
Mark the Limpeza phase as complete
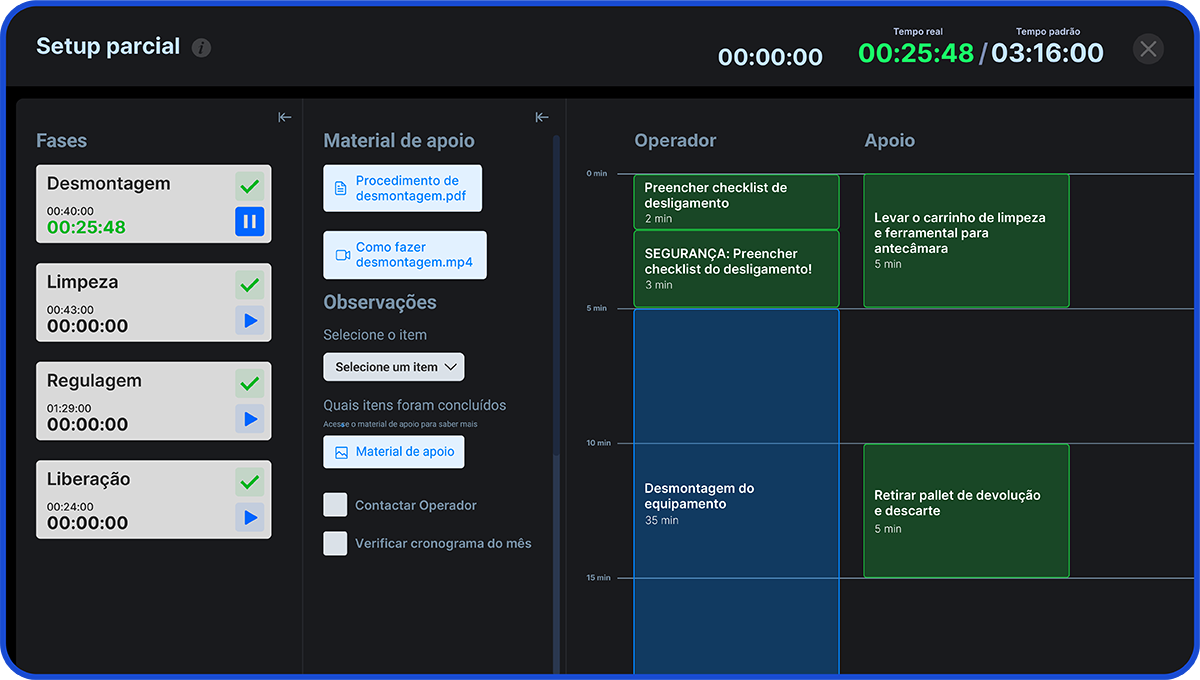(250, 285)
